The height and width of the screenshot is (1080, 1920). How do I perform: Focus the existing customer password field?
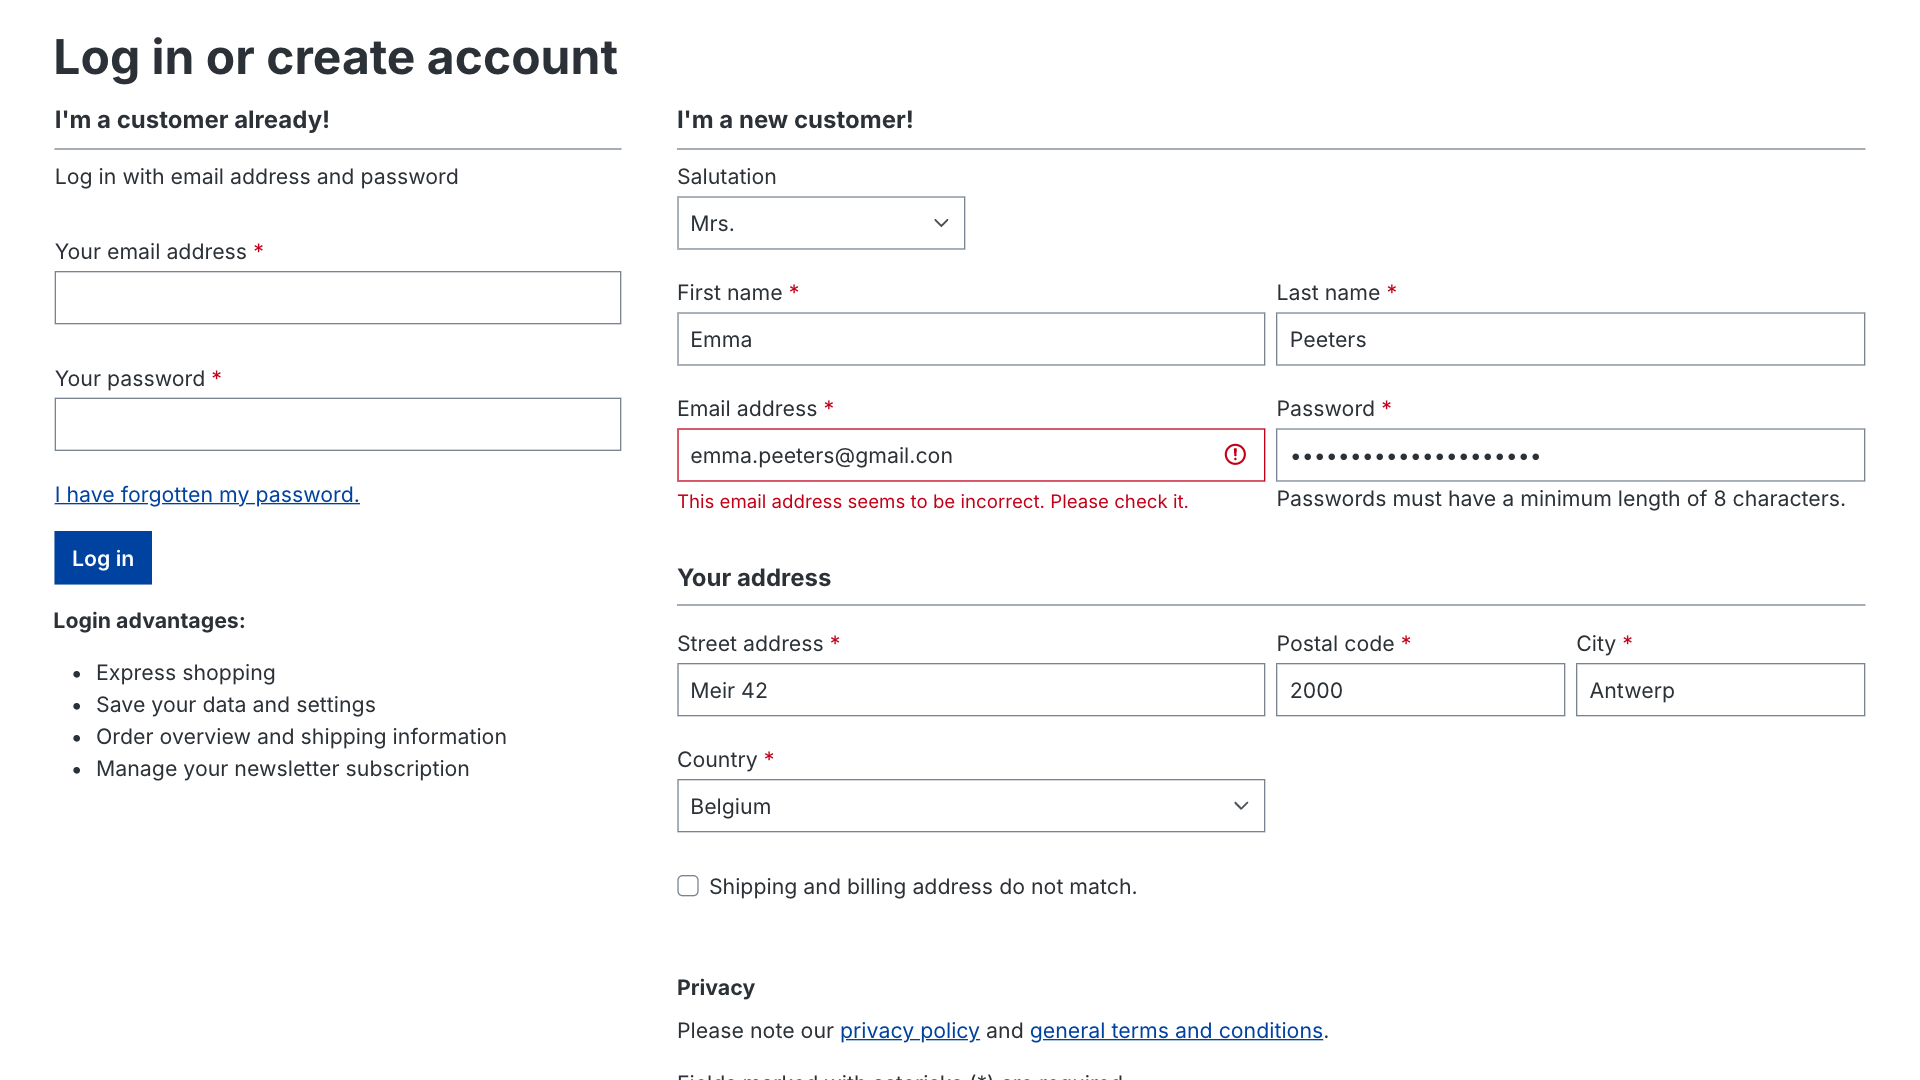tap(338, 425)
